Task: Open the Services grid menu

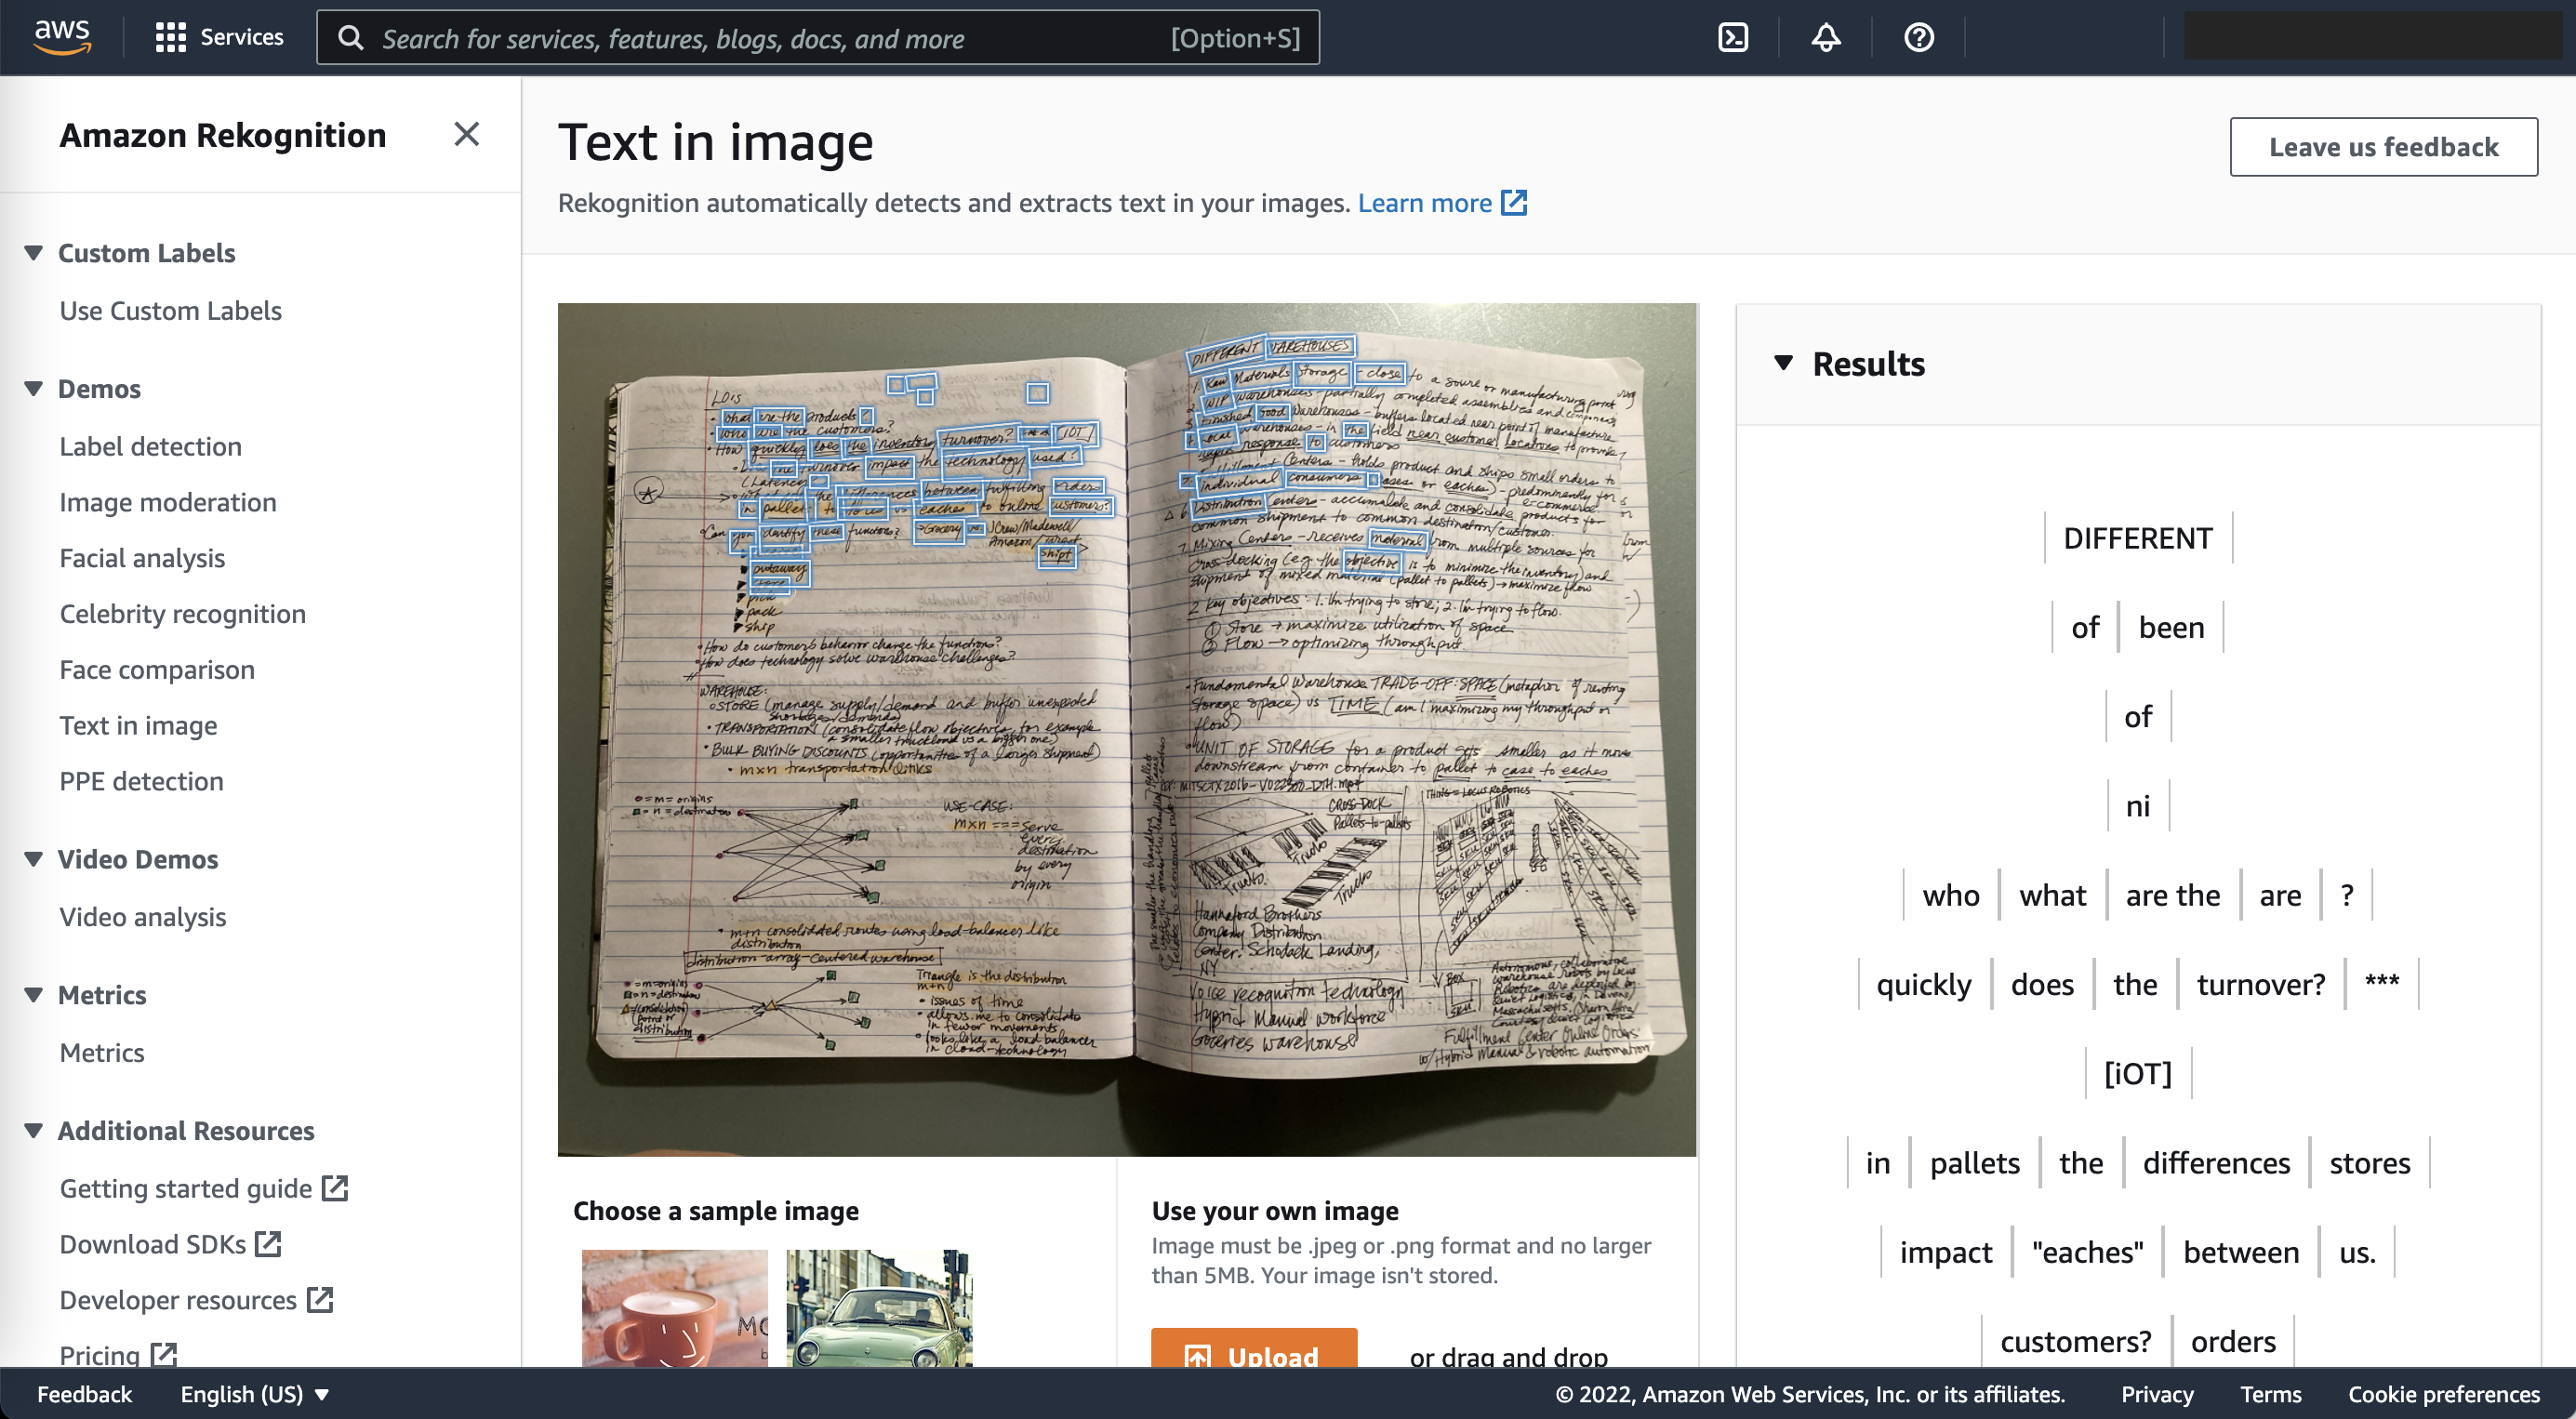Action: [x=219, y=37]
